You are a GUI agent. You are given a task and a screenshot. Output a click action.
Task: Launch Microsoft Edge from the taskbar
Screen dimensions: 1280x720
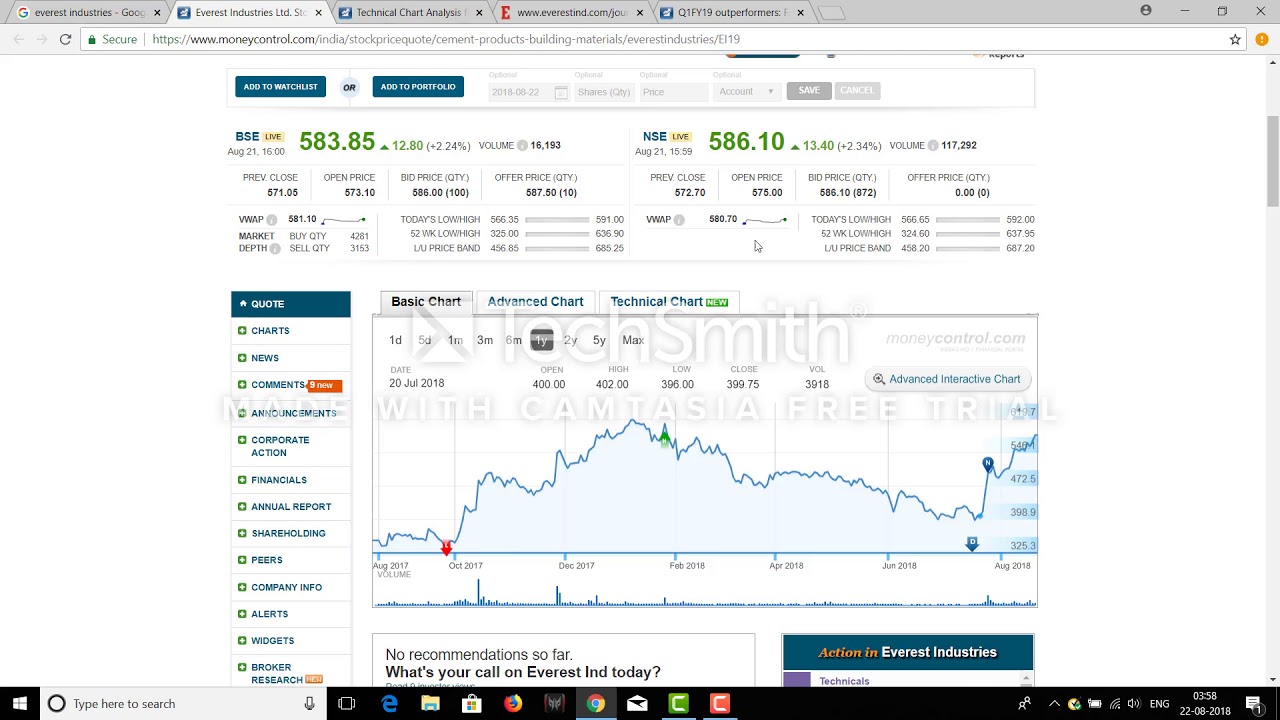pos(390,704)
